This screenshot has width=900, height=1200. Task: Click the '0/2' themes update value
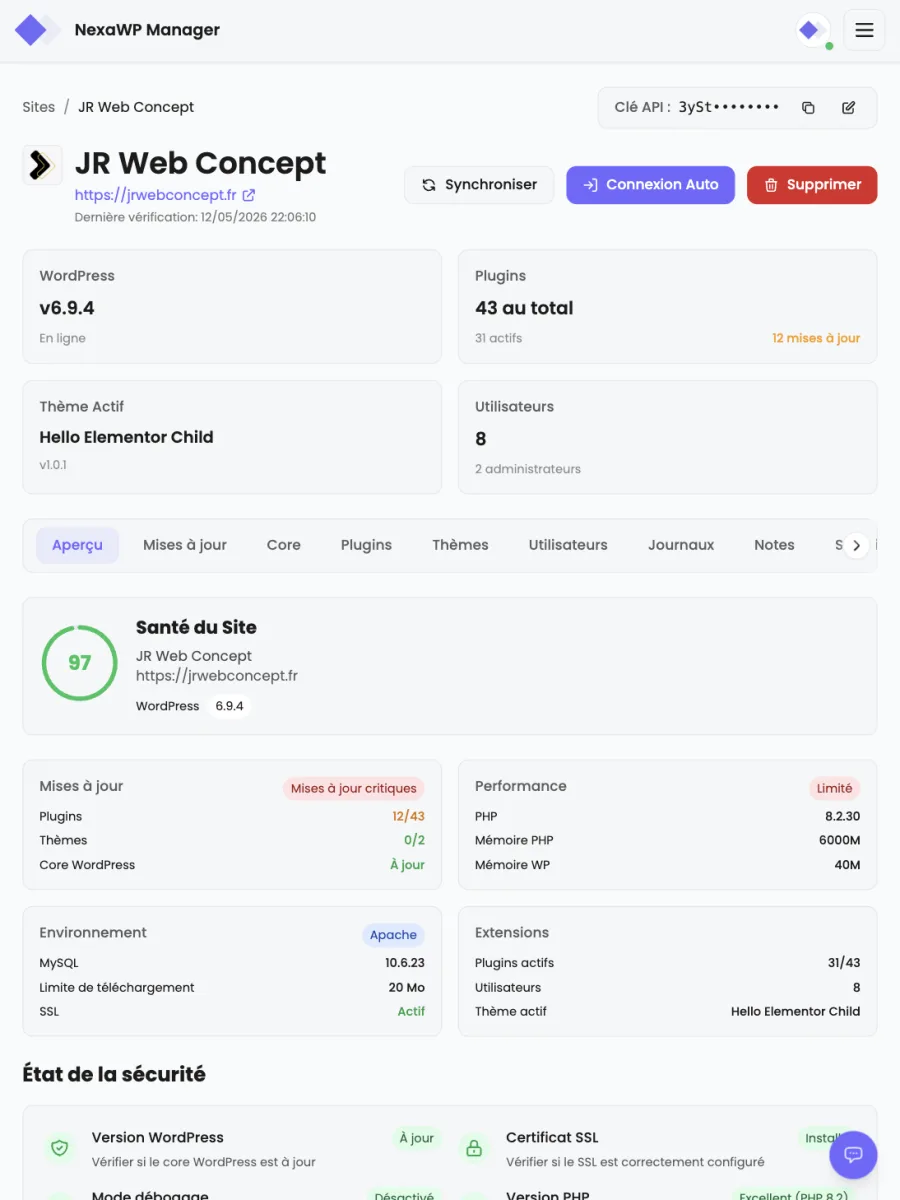coord(414,840)
